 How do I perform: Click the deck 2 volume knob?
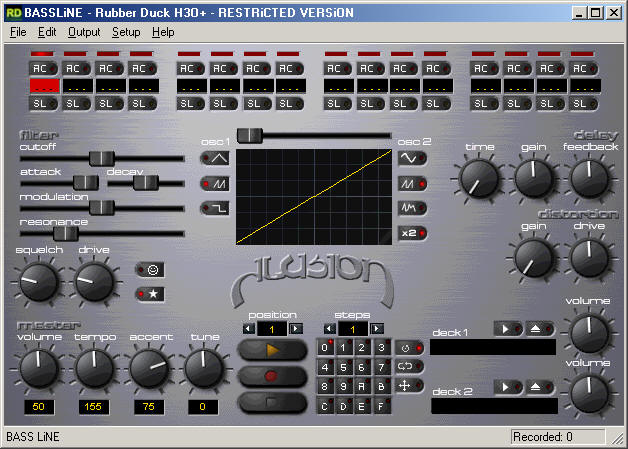(590, 395)
